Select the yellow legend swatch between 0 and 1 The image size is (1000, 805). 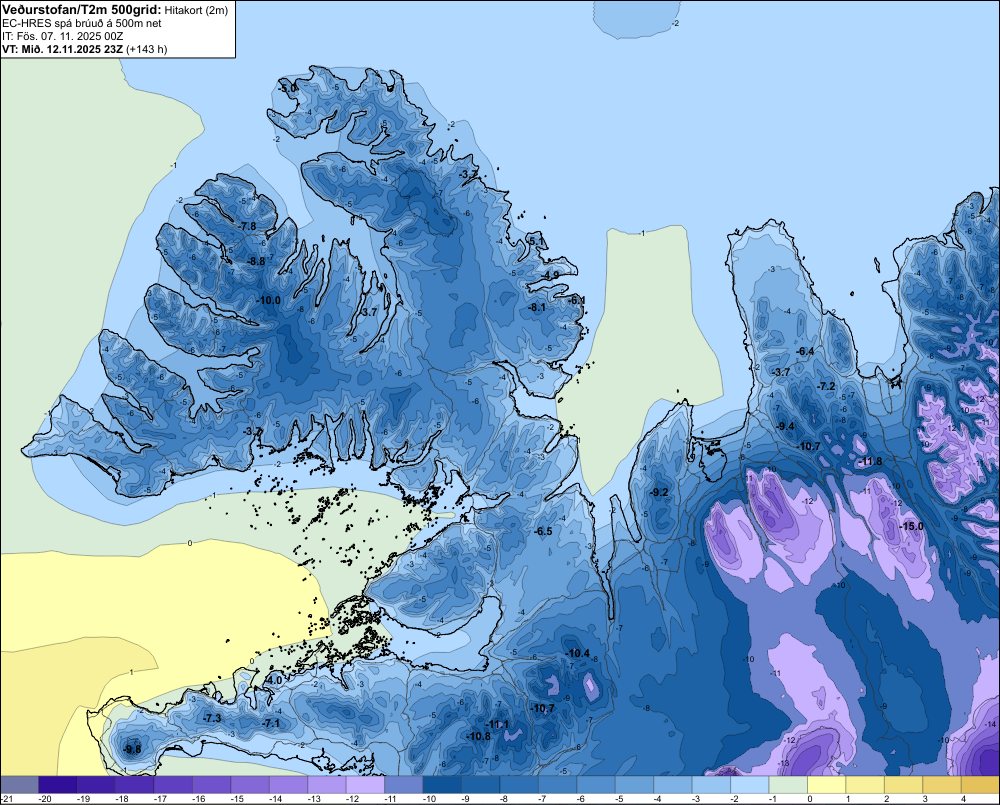point(827,785)
